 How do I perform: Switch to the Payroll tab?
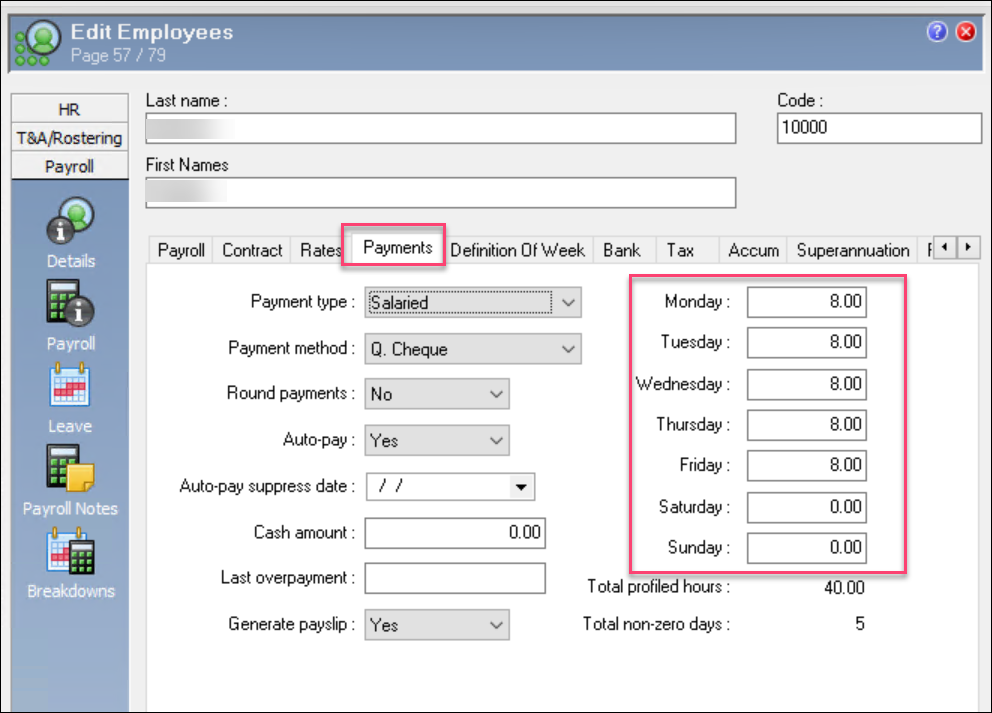point(181,251)
